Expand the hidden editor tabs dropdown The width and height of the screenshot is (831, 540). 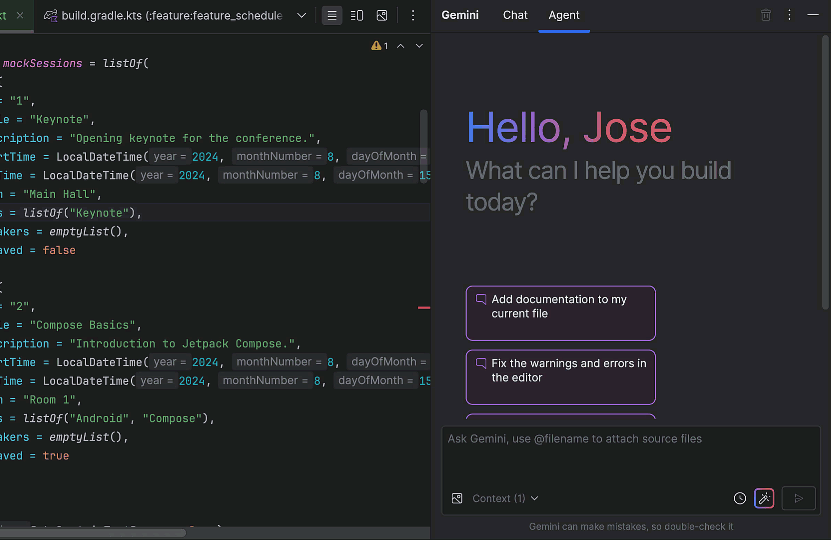[x=302, y=15]
